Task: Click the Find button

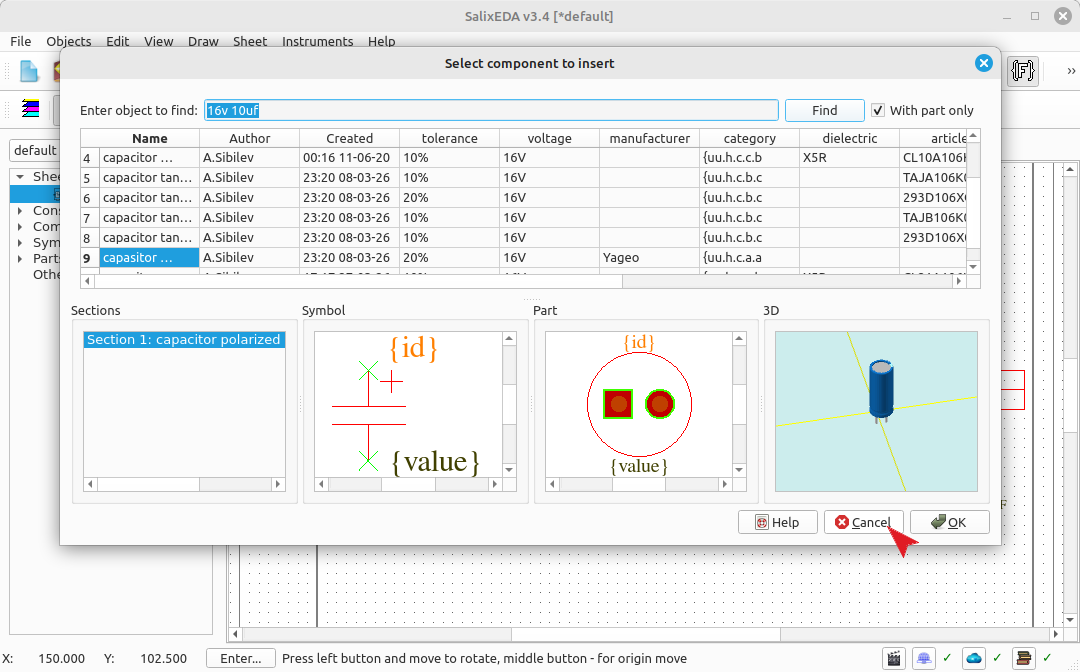Action: point(824,110)
